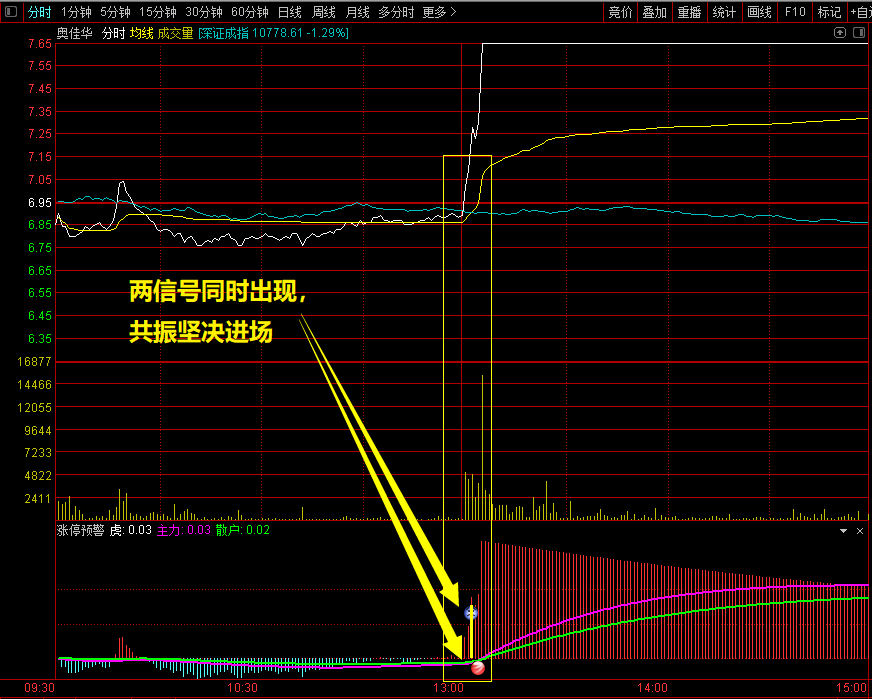
Task: Click the red ball signal marker
Action: pos(477,666)
